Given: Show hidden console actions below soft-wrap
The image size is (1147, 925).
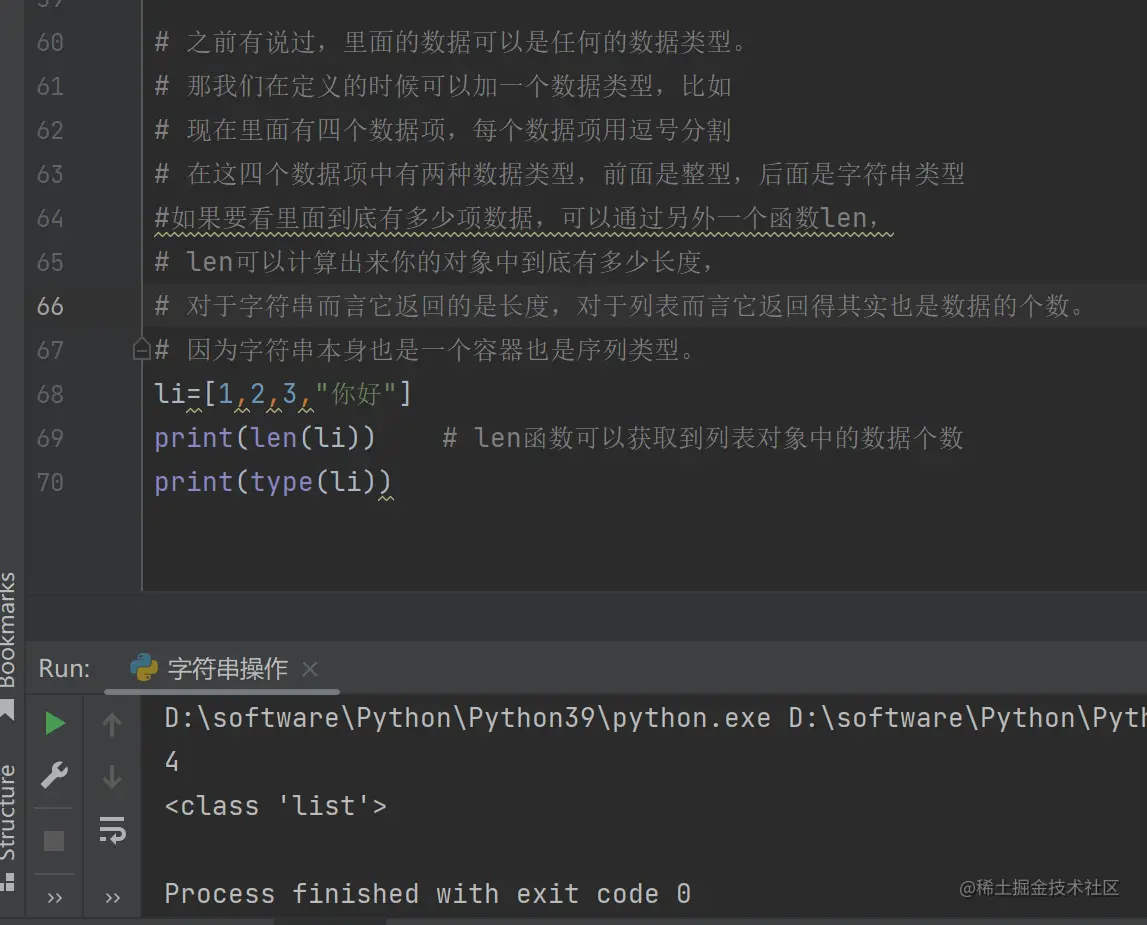Looking at the screenshot, I should [112, 897].
